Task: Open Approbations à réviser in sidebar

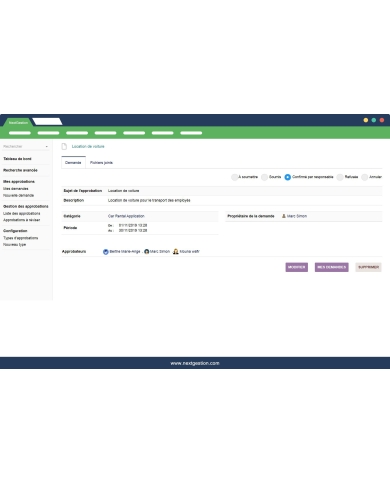Action: [x=22, y=220]
